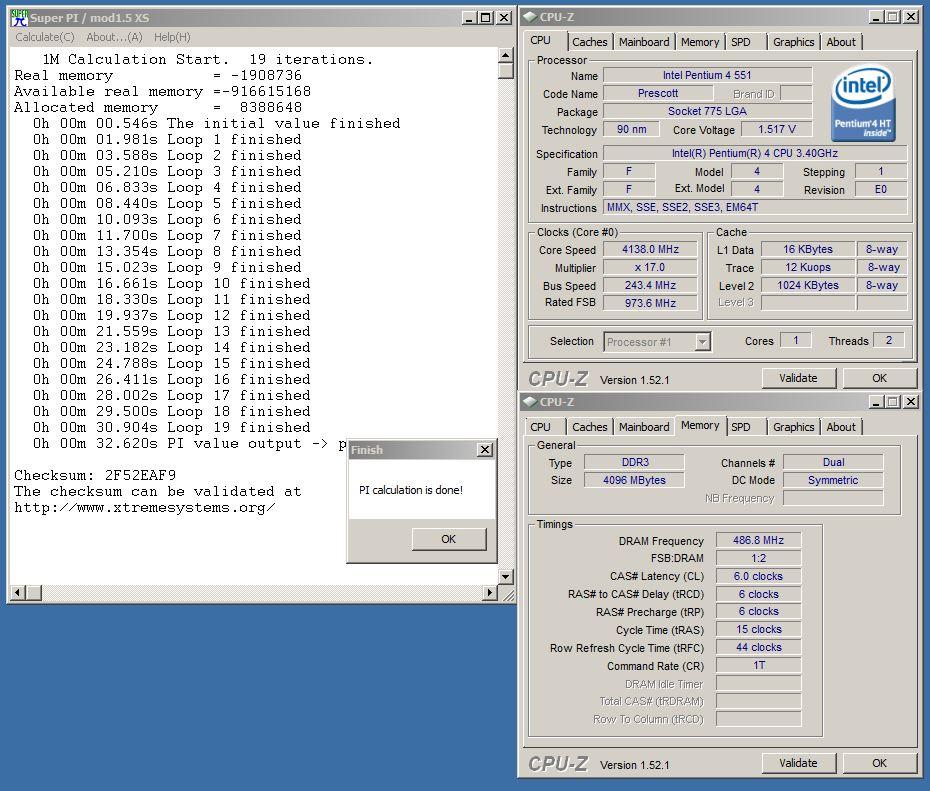Minimize the top CPU-Z window
This screenshot has height=791, width=930.
[x=877, y=17]
